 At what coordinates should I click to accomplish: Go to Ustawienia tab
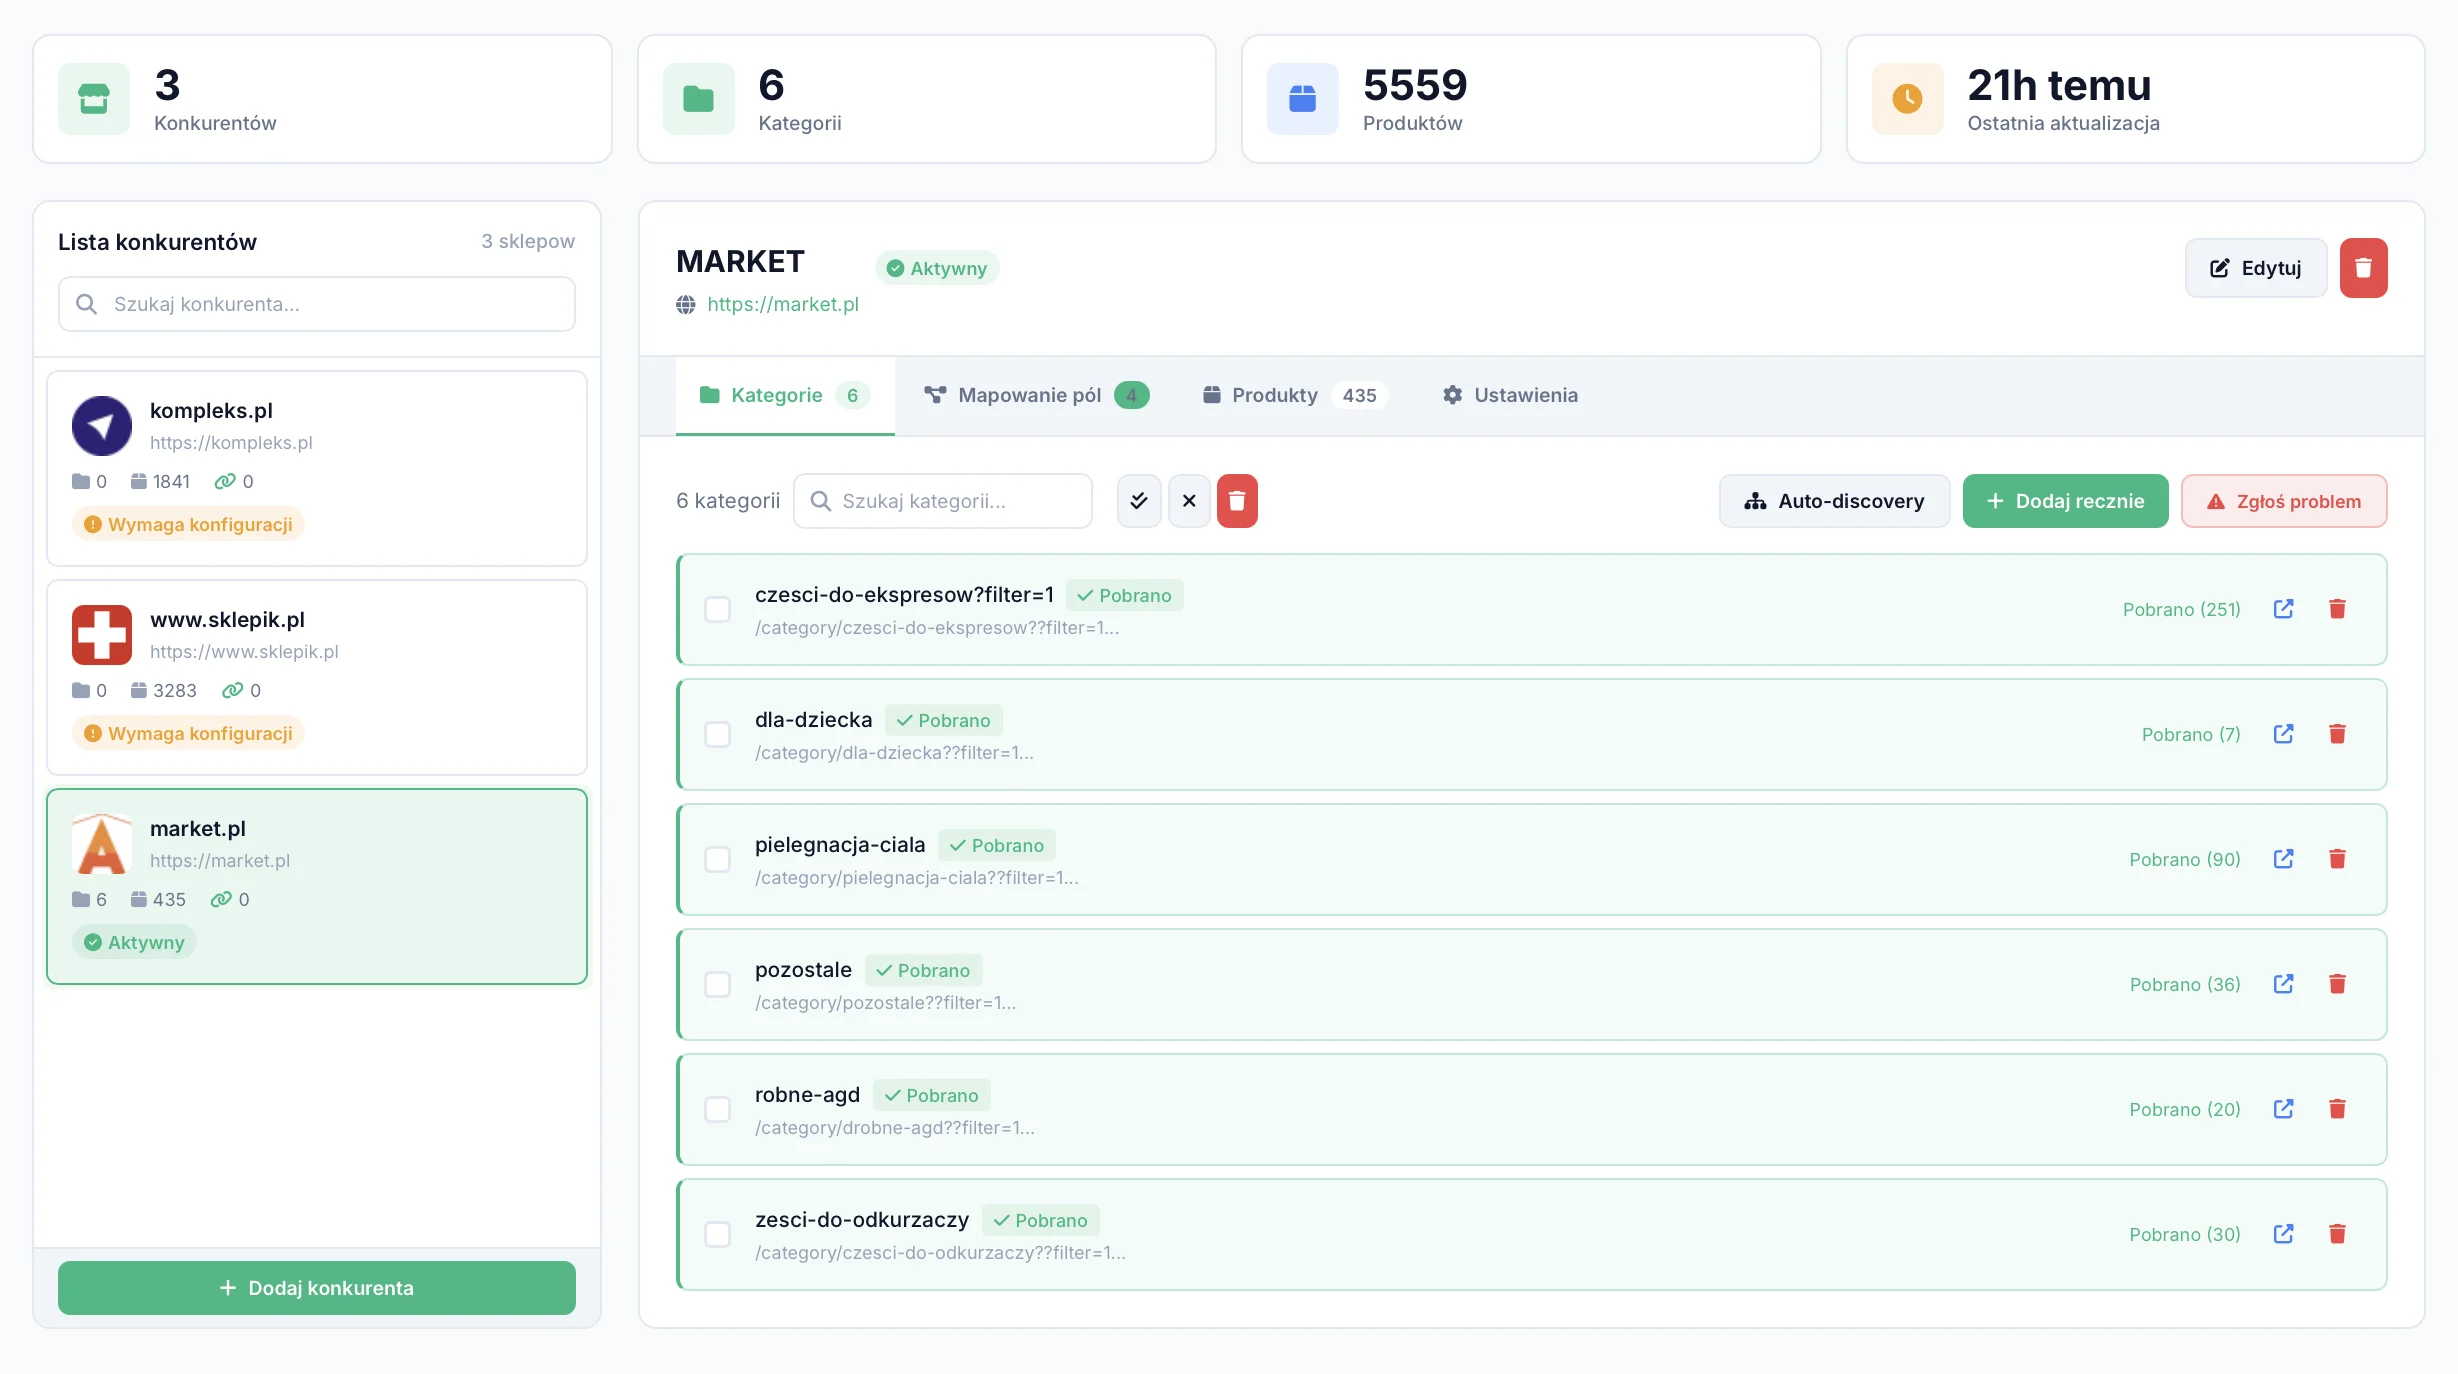tap(1510, 395)
